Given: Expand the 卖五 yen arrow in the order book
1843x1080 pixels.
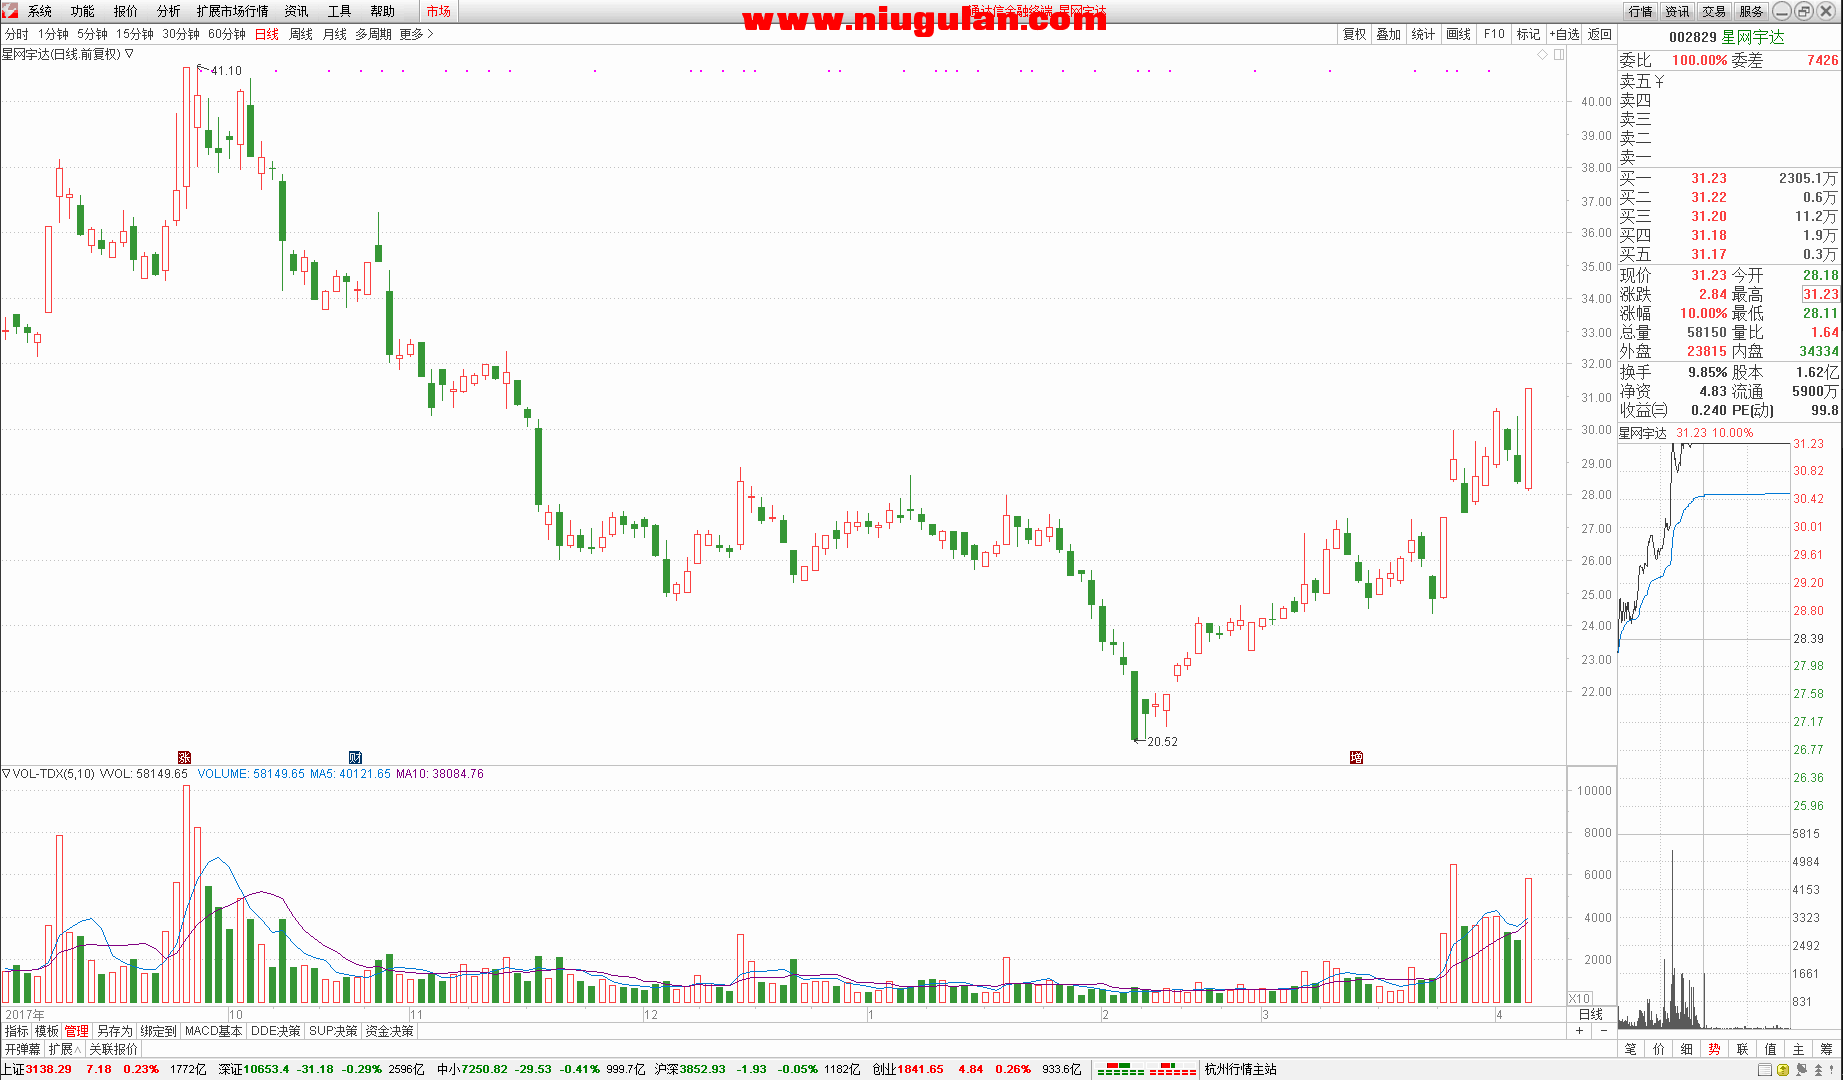Looking at the screenshot, I should 1659,81.
